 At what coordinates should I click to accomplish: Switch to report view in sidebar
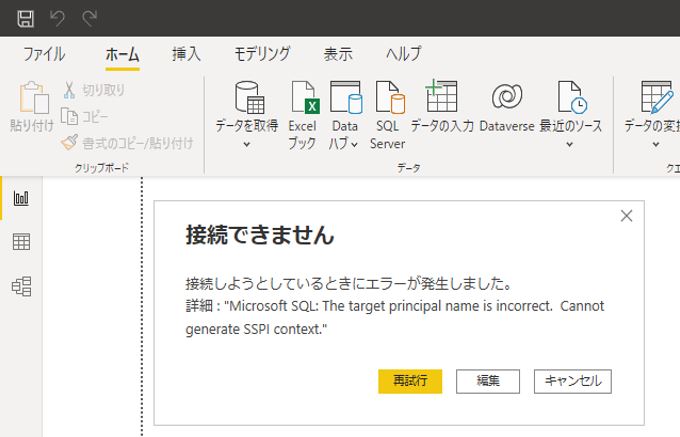coord(21,198)
